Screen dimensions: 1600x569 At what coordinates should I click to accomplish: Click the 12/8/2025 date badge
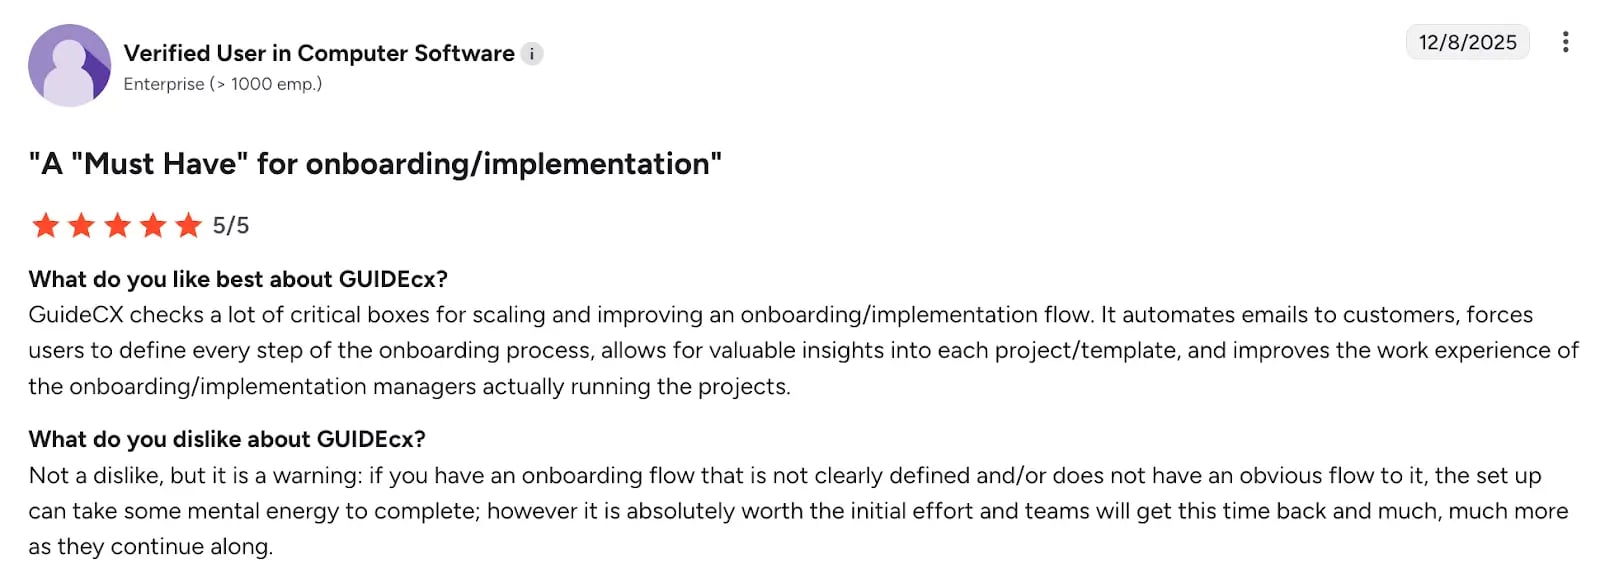point(1467,42)
